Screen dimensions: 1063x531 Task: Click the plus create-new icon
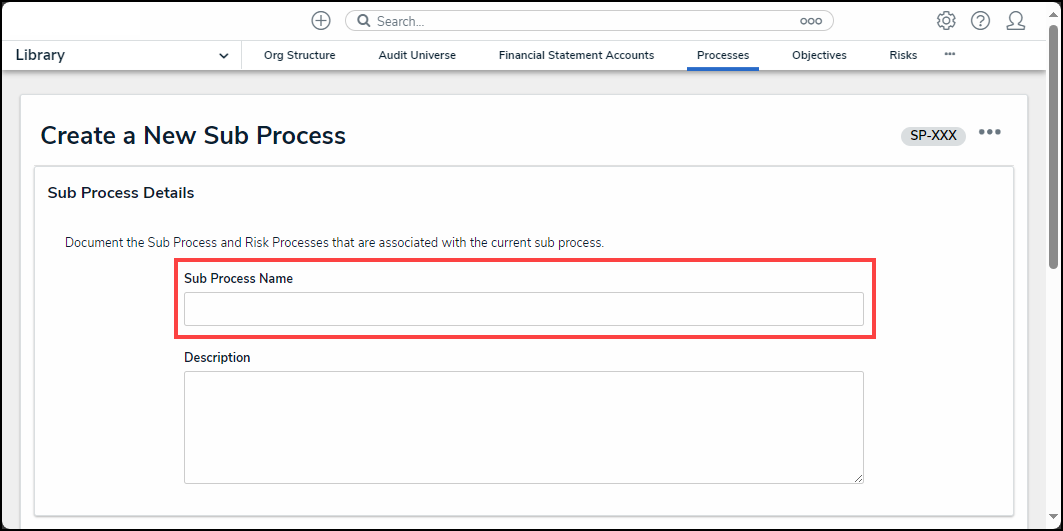tap(320, 21)
